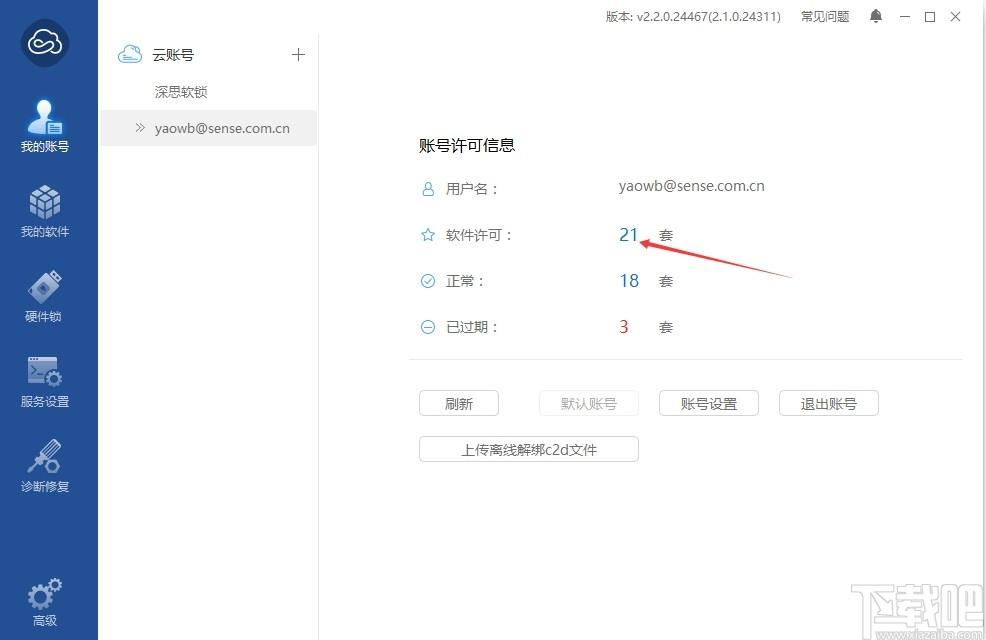This screenshot has width=986, height=640.
Task: Click the red 3 expired count
Action: click(x=624, y=327)
